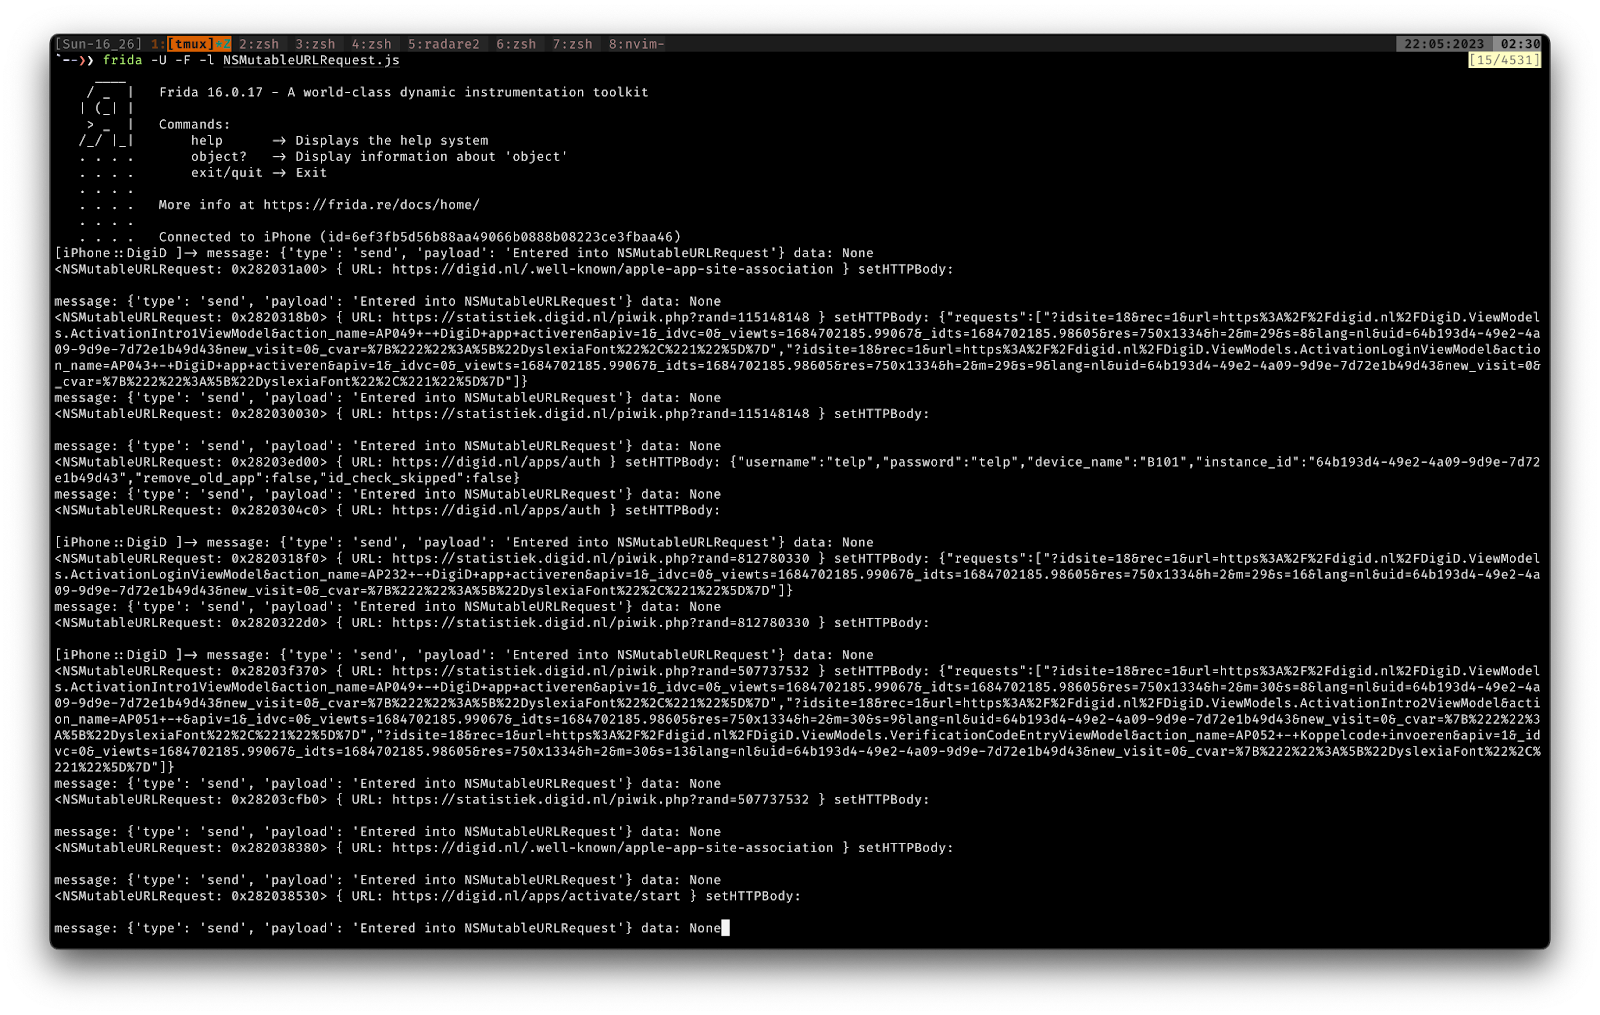Switch to tmux window 3:zsh

point(315,44)
